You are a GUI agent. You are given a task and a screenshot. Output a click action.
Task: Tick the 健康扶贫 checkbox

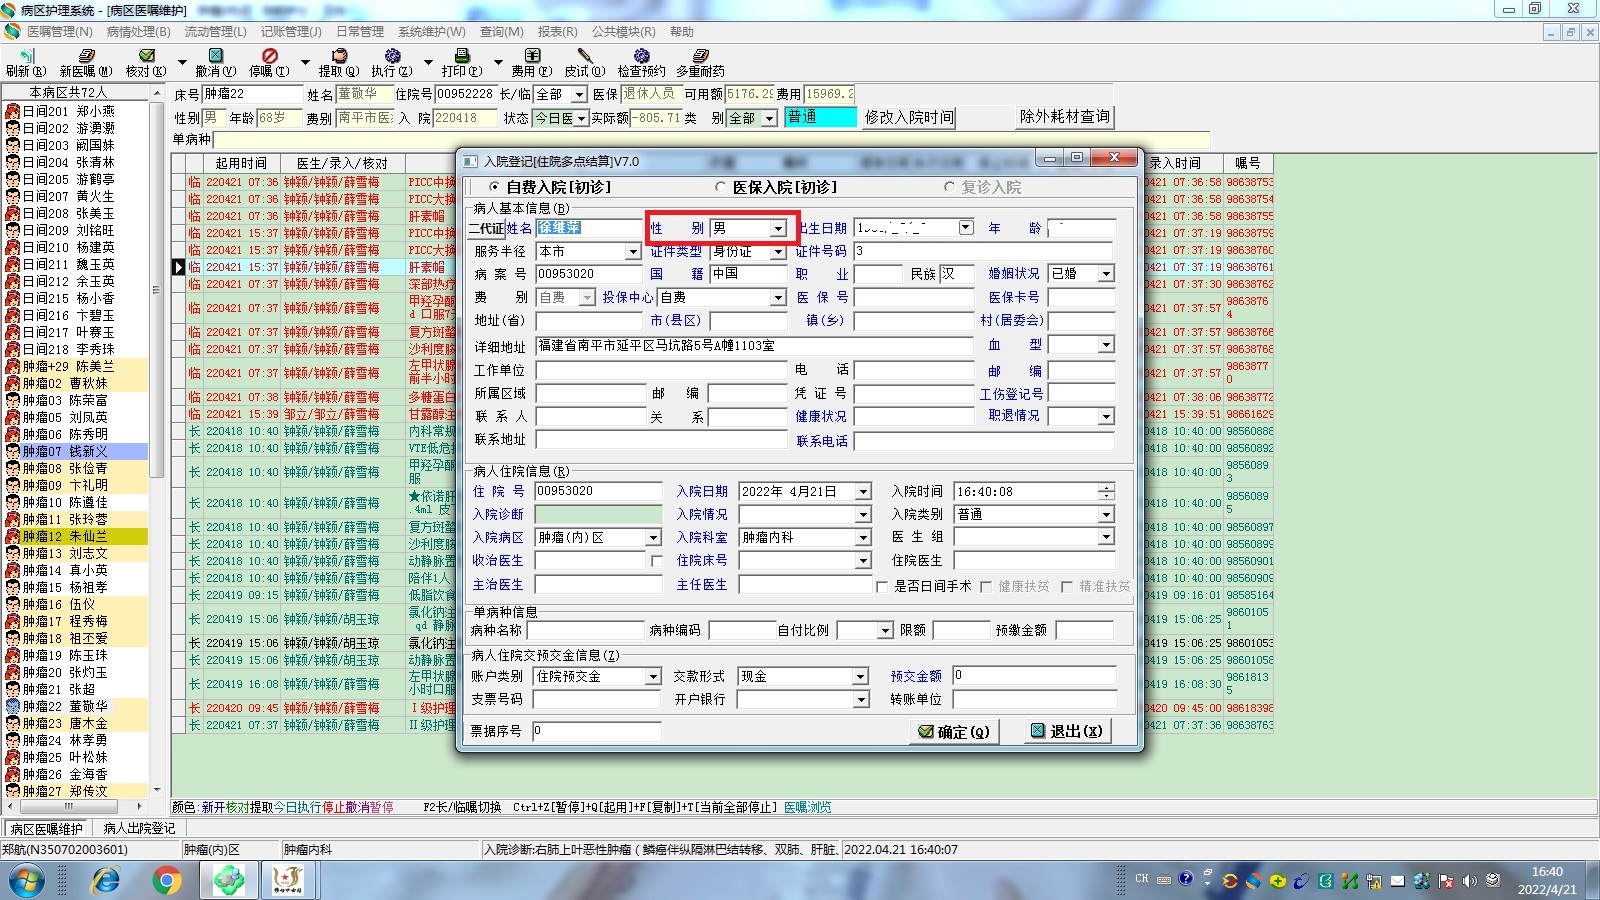[986, 586]
